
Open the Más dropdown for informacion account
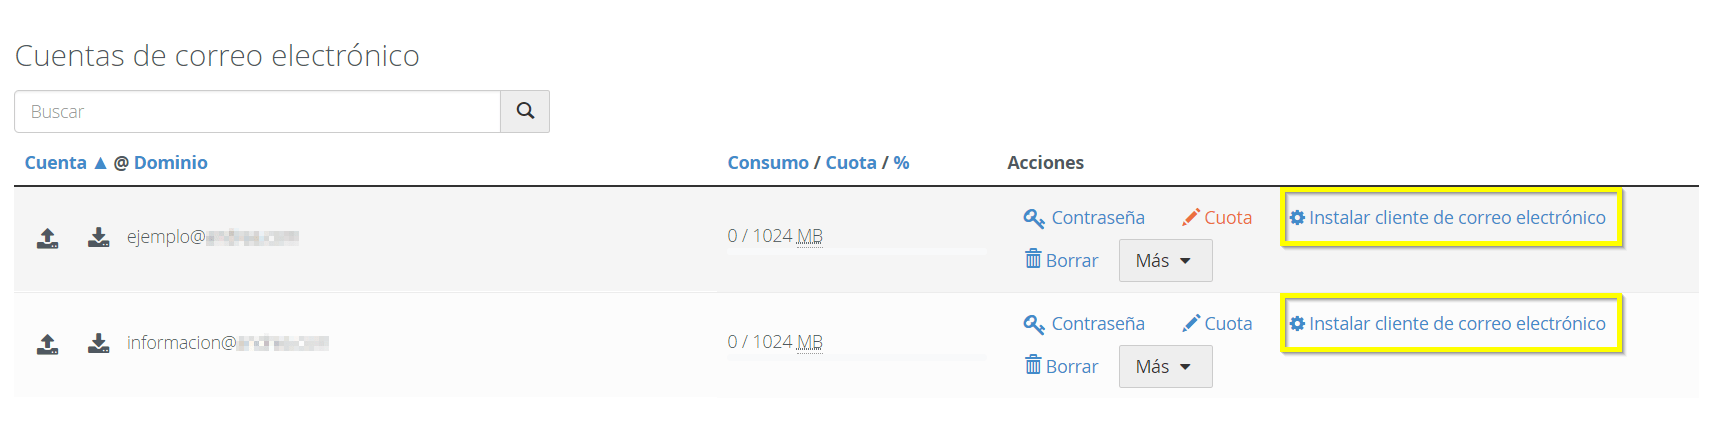click(x=1165, y=366)
